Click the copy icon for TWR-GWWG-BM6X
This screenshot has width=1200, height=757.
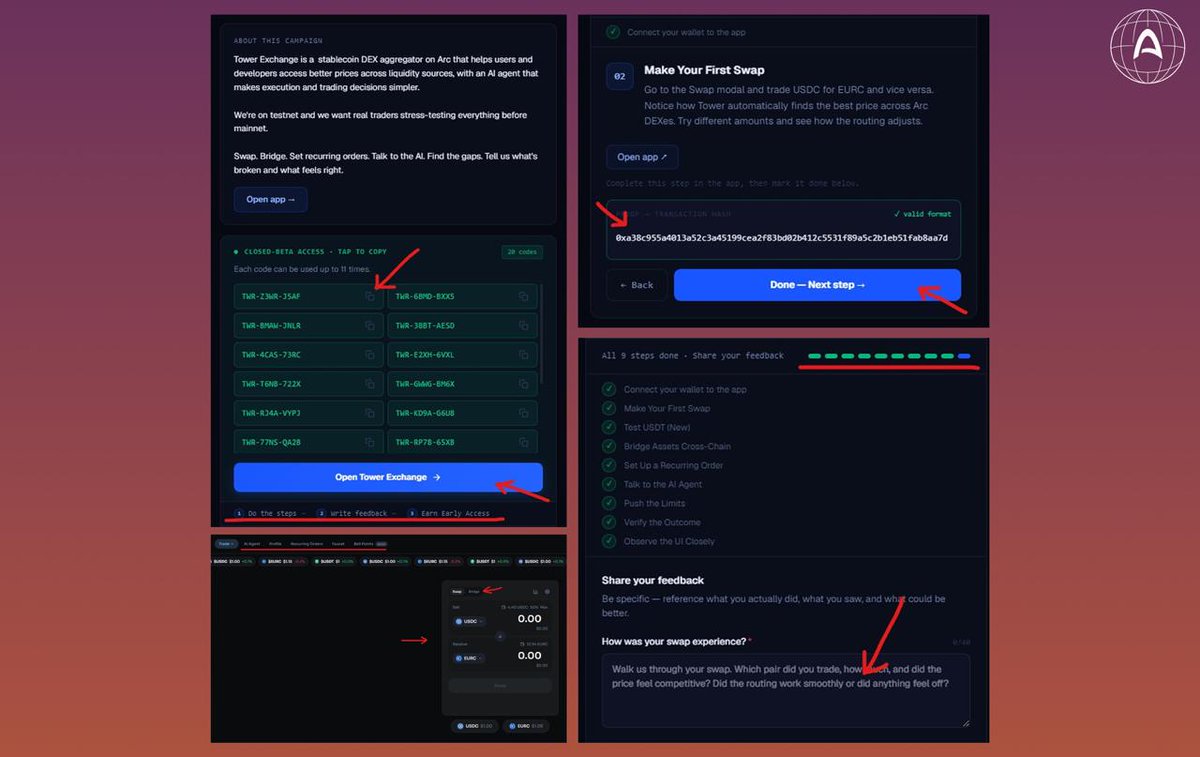click(x=523, y=384)
